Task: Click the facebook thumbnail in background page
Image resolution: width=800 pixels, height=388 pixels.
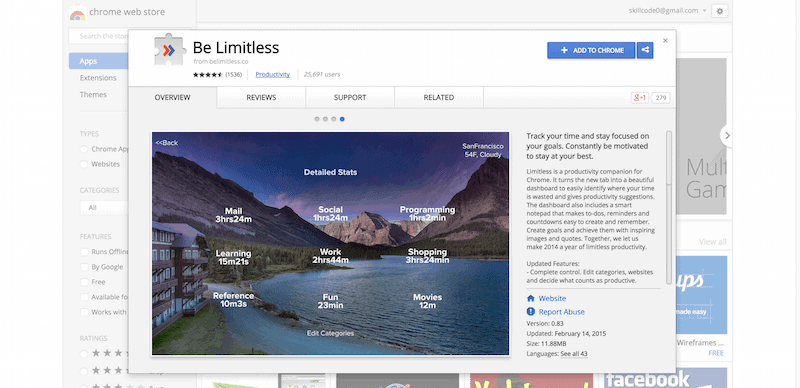Action: point(665,379)
